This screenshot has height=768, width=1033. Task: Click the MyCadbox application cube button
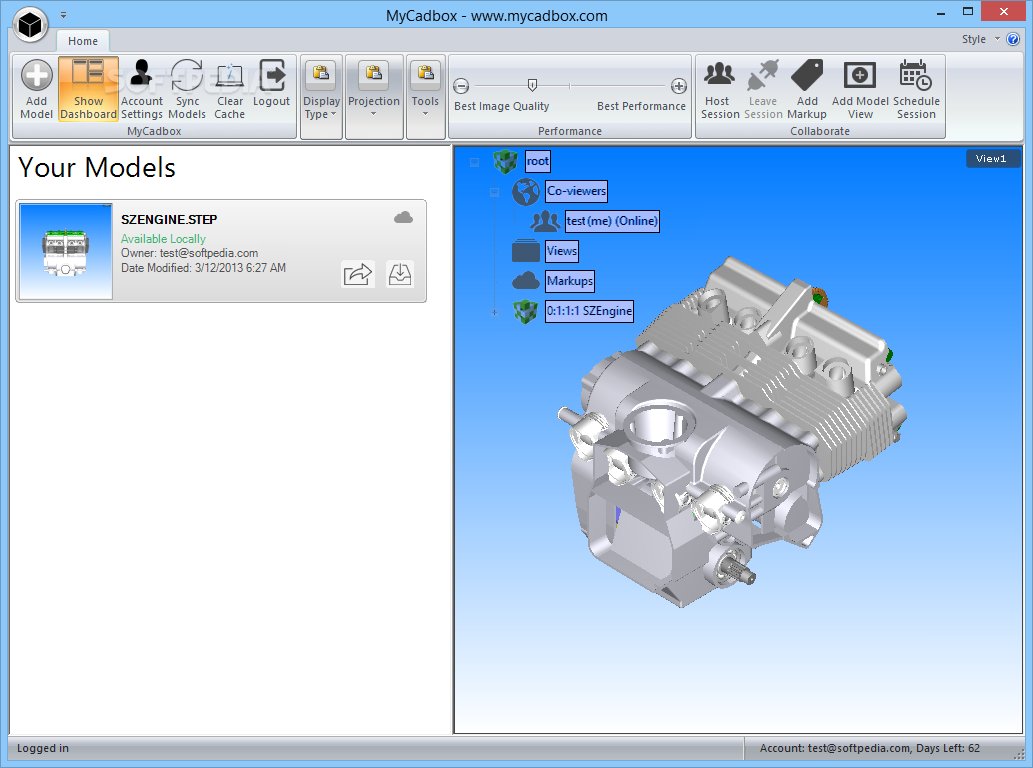click(30, 25)
